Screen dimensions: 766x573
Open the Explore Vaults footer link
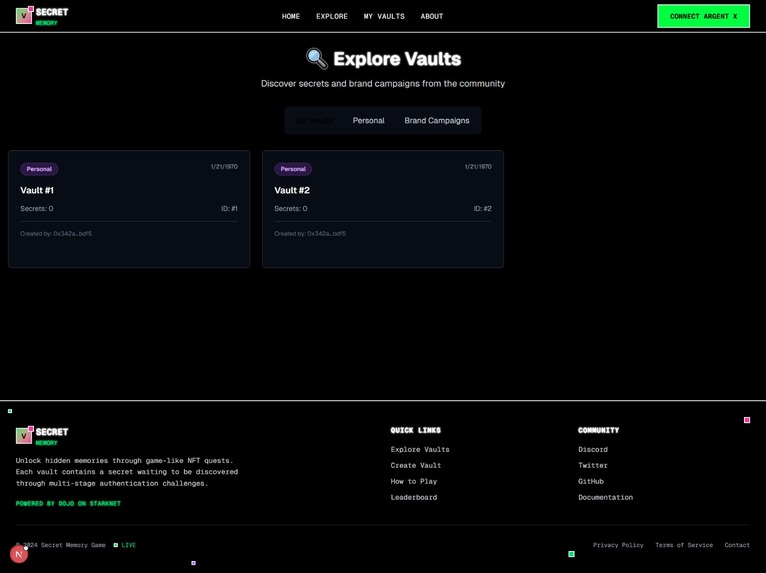(420, 449)
